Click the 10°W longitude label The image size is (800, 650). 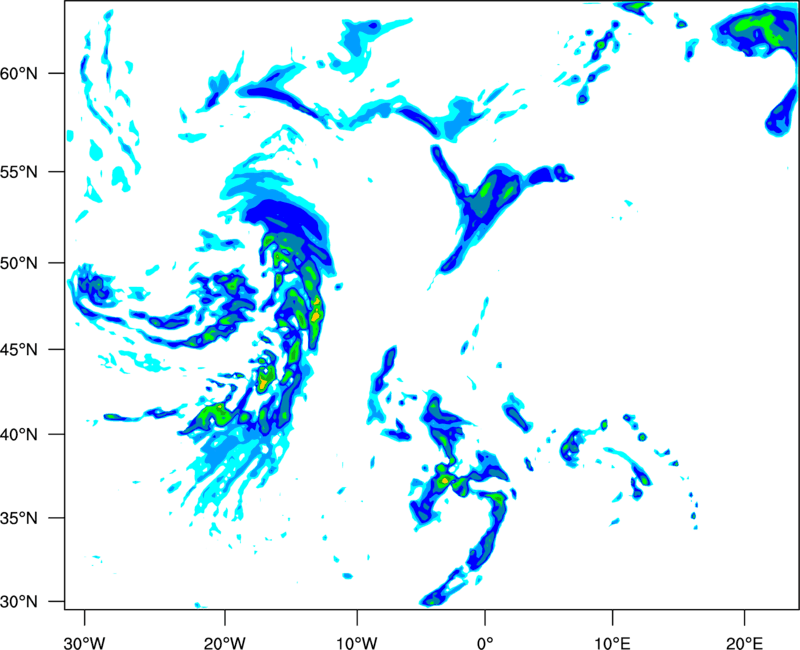pyautogui.click(x=357, y=643)
